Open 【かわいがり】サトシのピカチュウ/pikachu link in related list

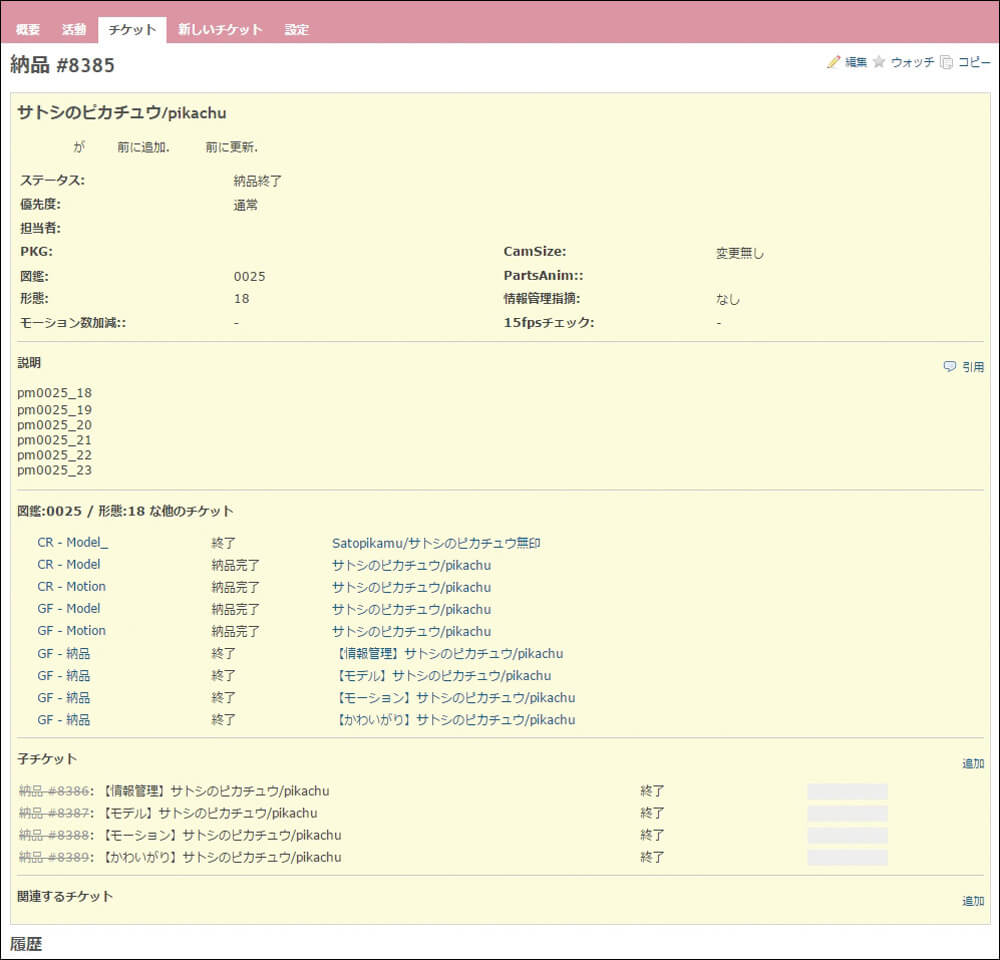(x=455, y=720)
